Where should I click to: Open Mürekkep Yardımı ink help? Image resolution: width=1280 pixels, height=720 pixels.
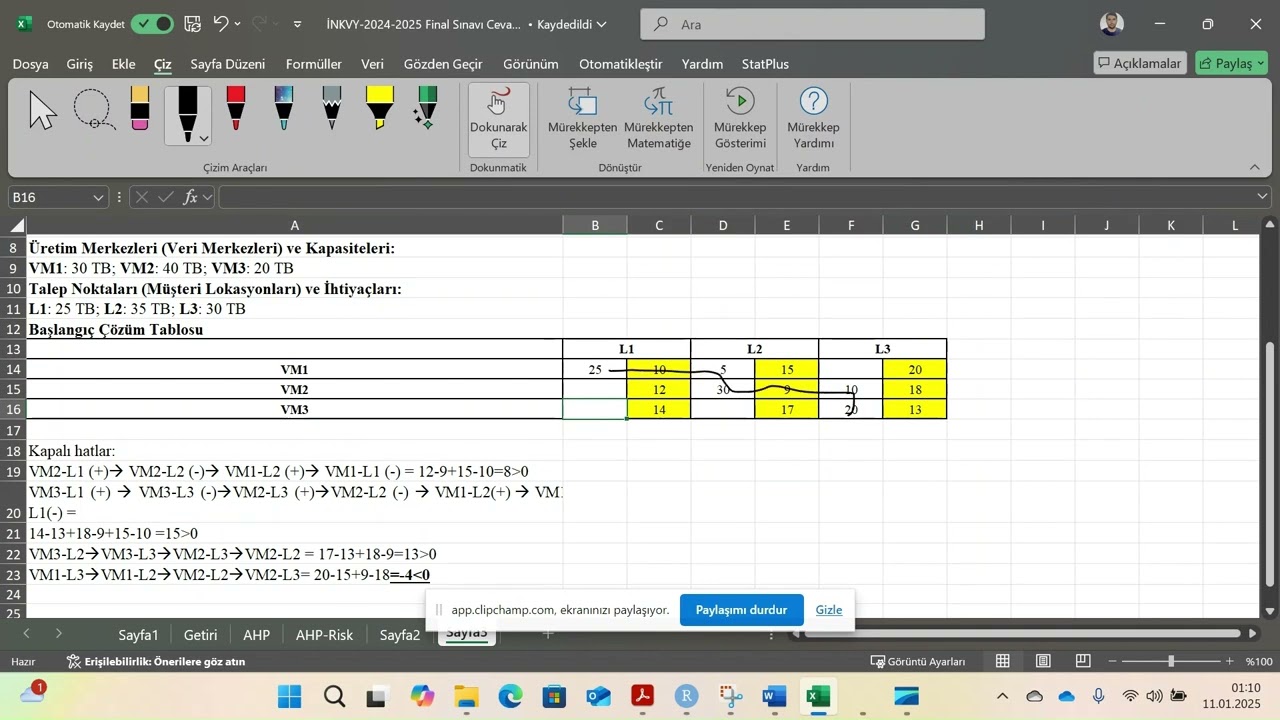[x=813, y=119]
